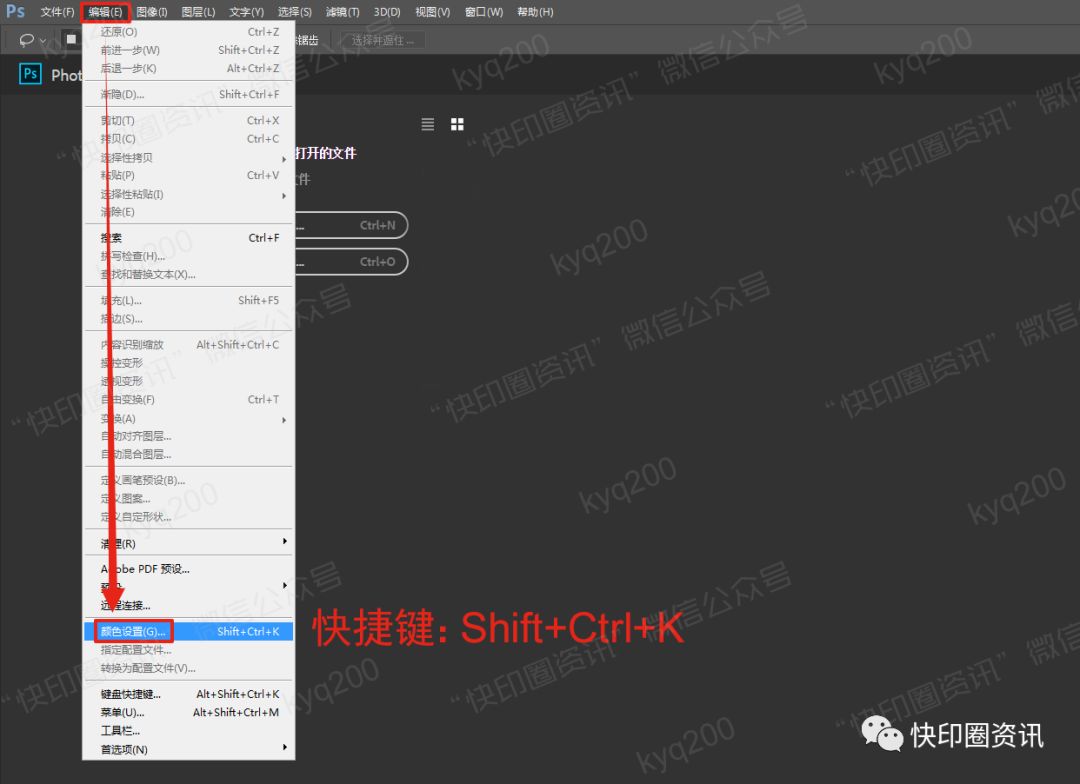Click the New Selection square icon

[71, 39]
